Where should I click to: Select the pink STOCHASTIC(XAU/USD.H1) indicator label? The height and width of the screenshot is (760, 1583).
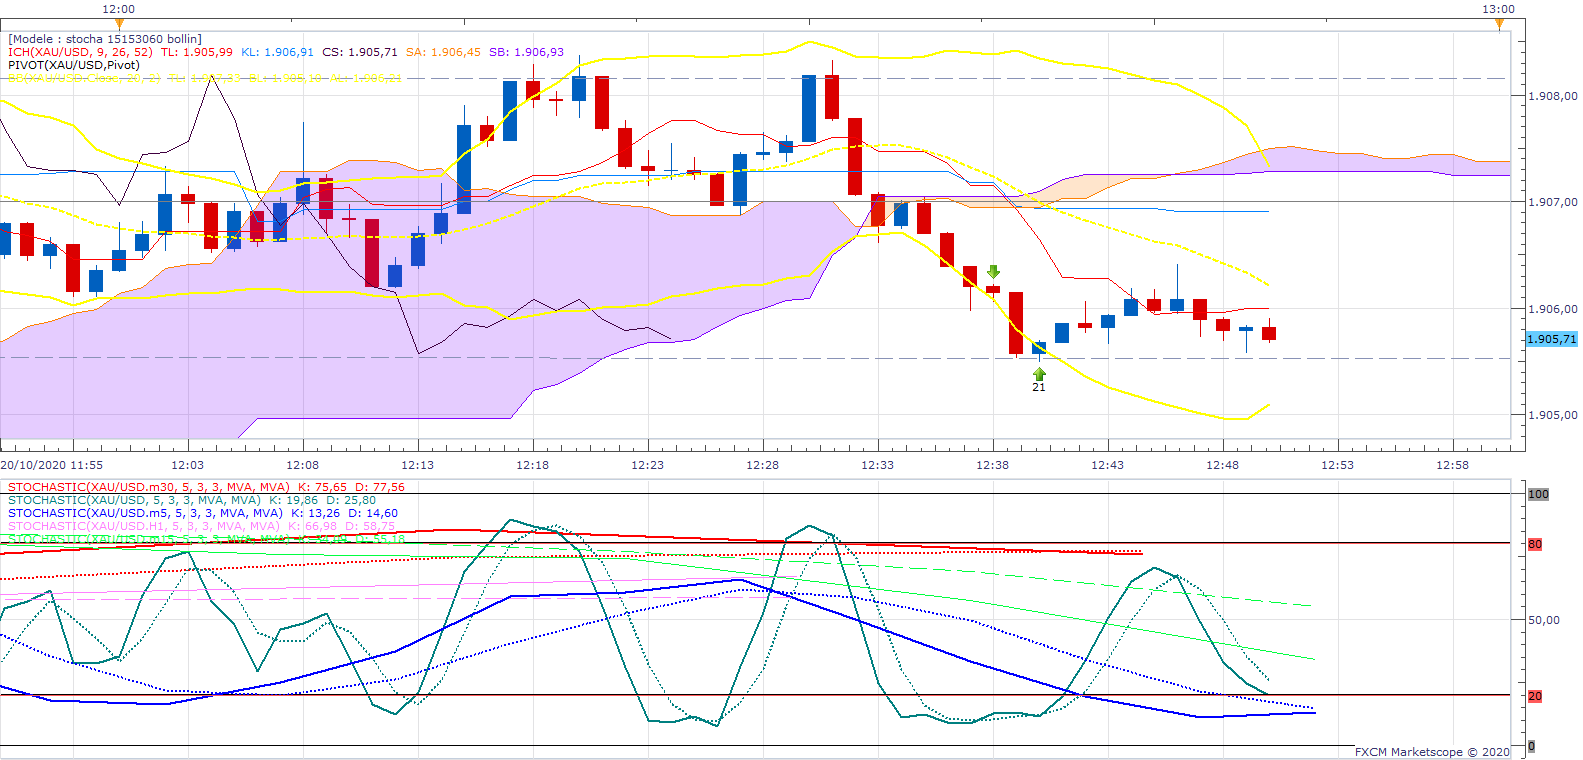tap(144, 526)
